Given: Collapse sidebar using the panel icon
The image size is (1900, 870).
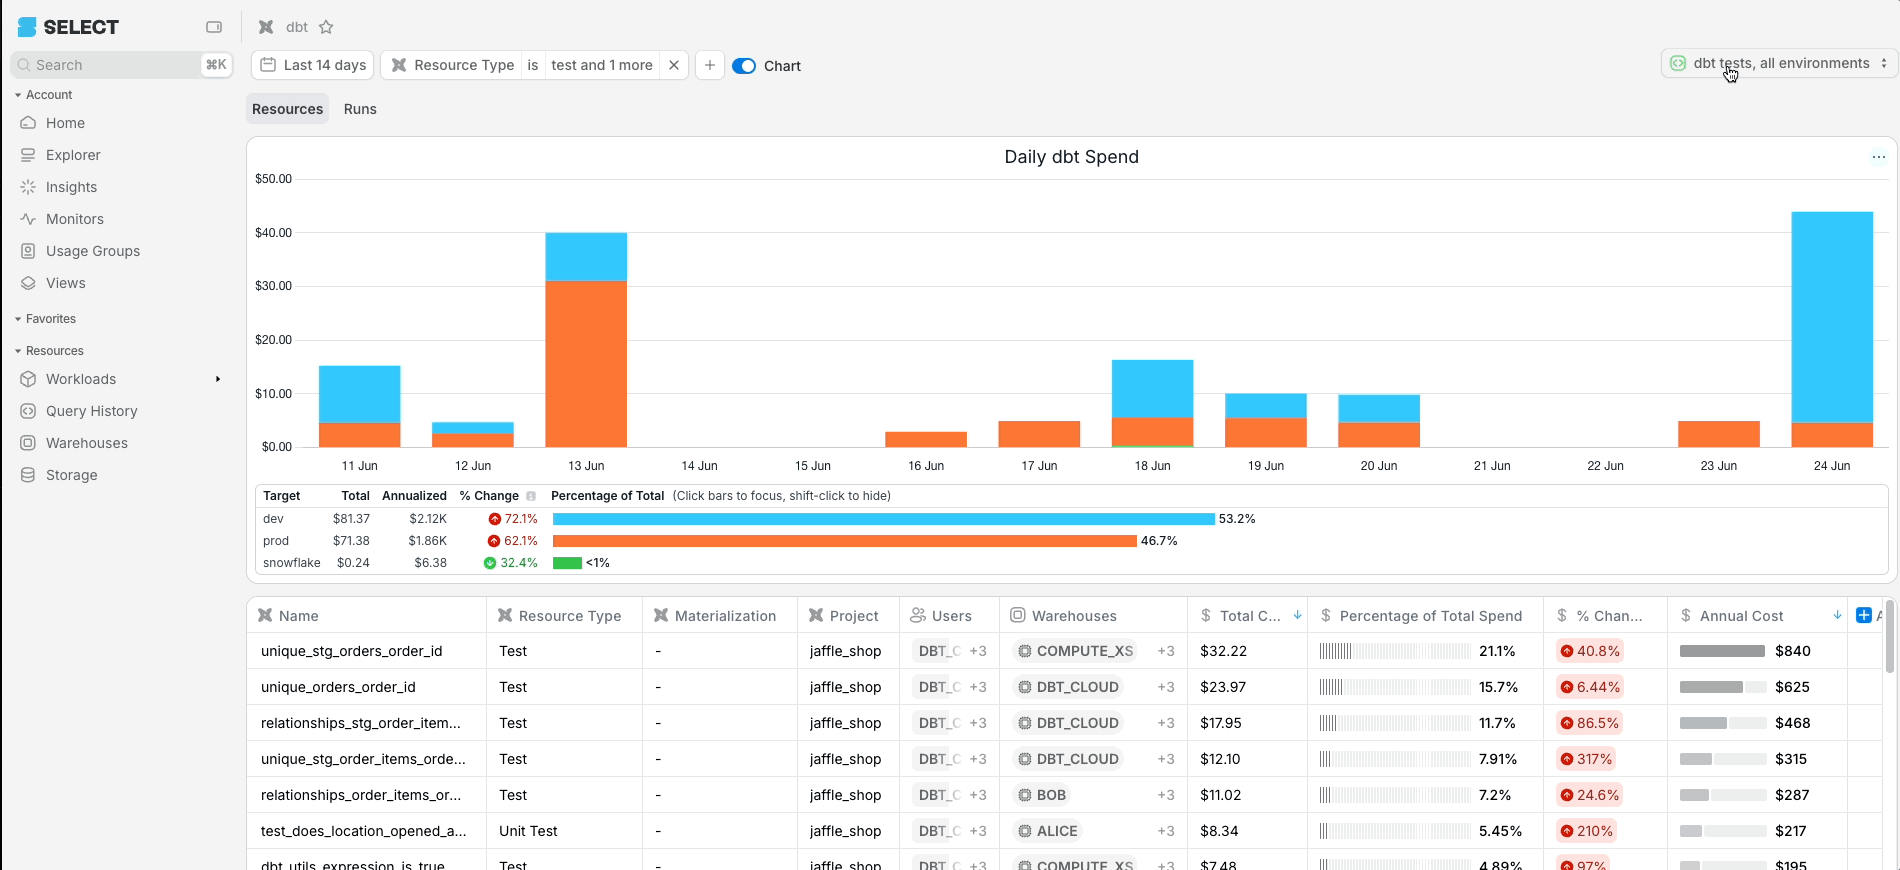Looking at the screenshot, I should click(x=214, y=27).
